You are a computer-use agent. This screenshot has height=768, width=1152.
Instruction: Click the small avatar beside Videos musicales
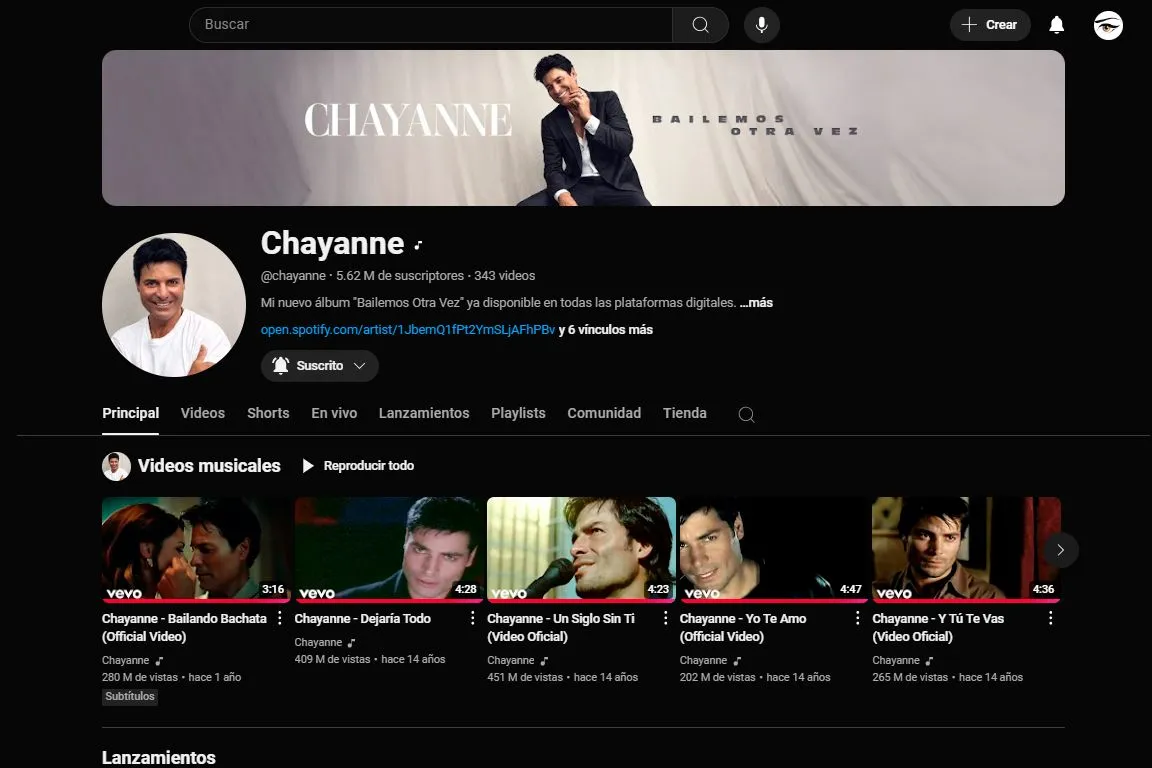point(116,466)
